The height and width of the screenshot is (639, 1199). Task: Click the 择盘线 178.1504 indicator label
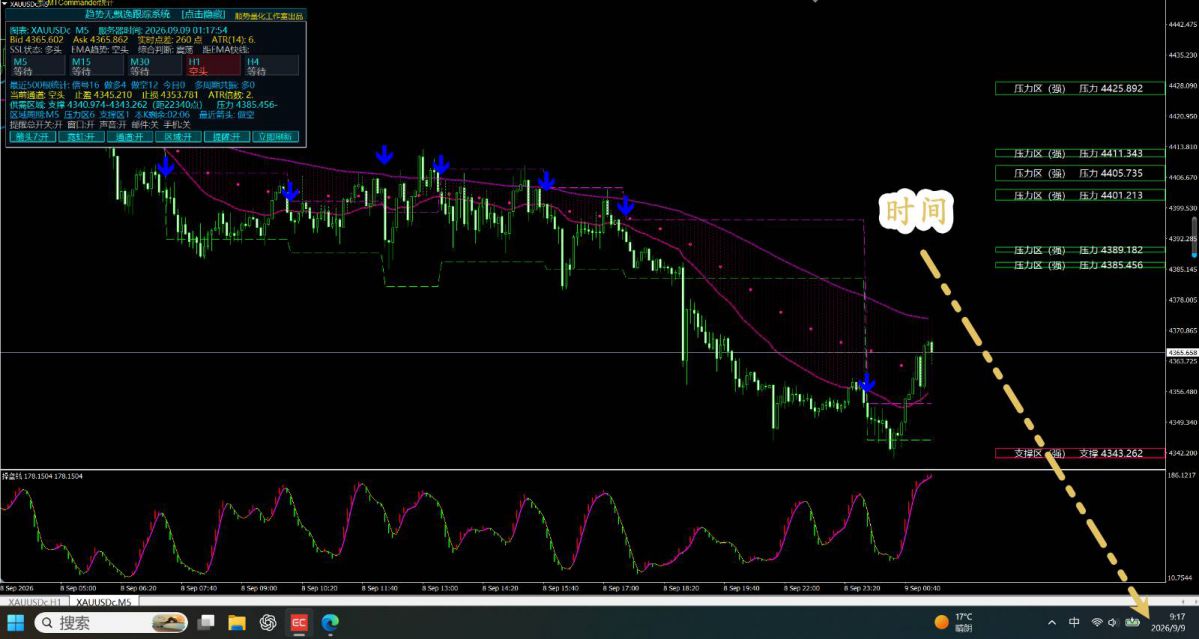tap(42, 476)
